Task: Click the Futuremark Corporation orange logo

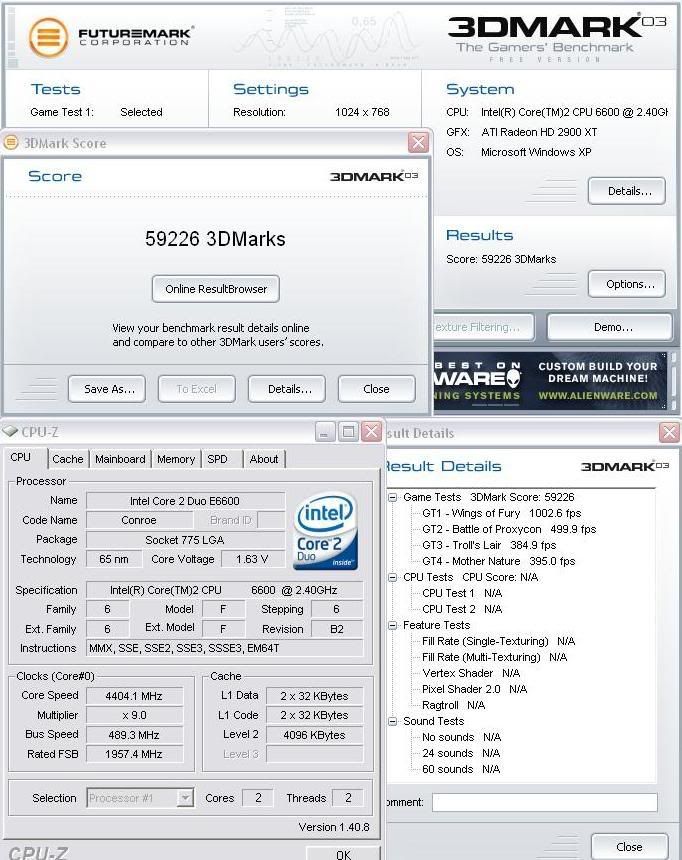Action: click(48, 37)
